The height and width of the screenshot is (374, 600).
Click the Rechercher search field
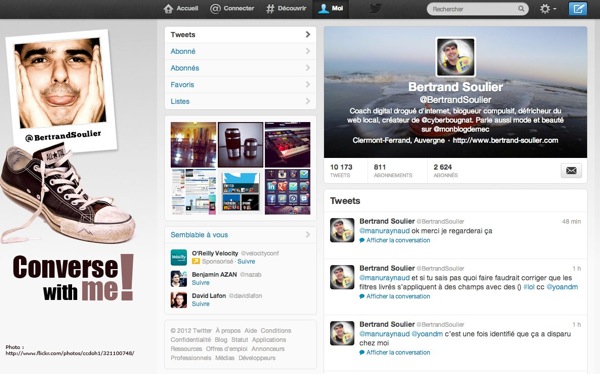(478, 9)
